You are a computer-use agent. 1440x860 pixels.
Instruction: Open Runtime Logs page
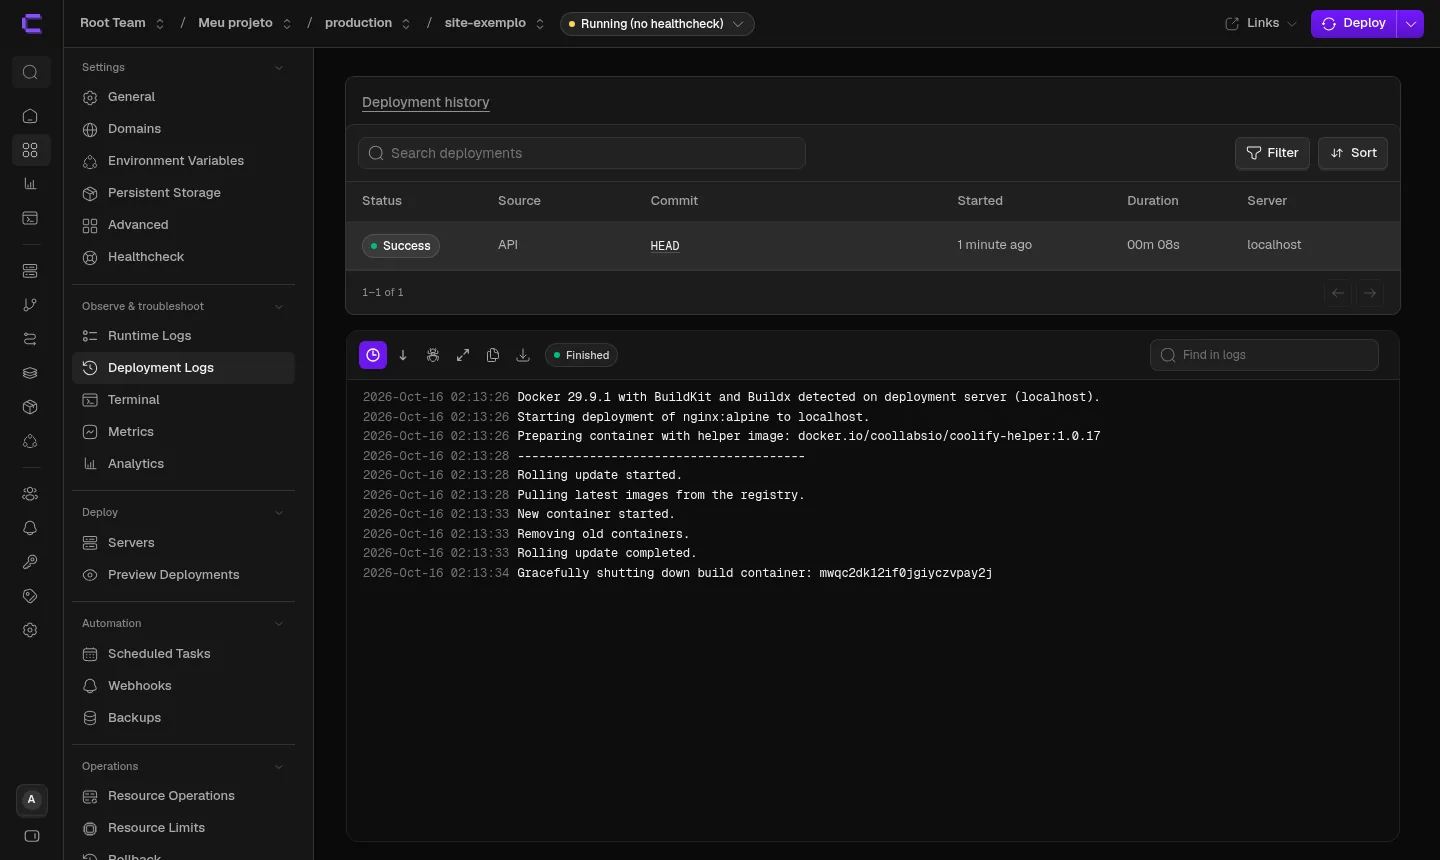184,336
